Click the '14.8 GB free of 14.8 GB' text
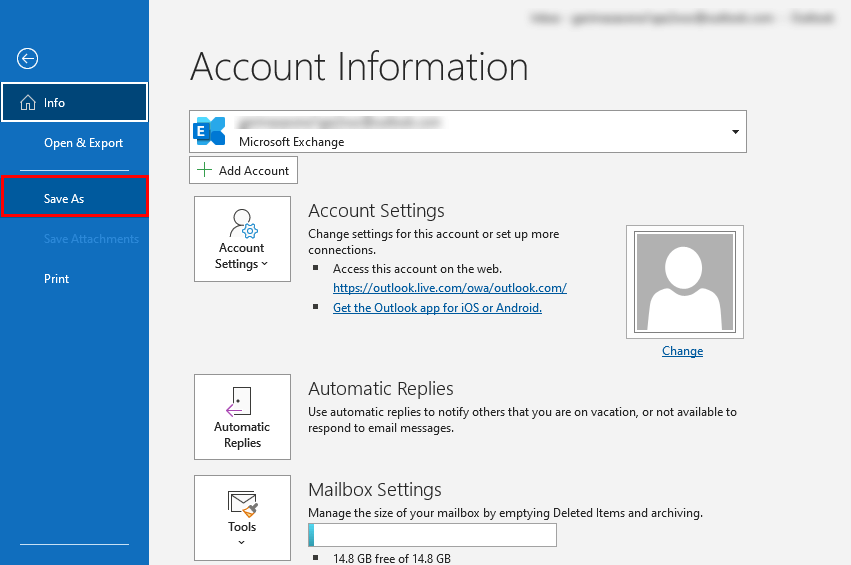 coord(392,558)
